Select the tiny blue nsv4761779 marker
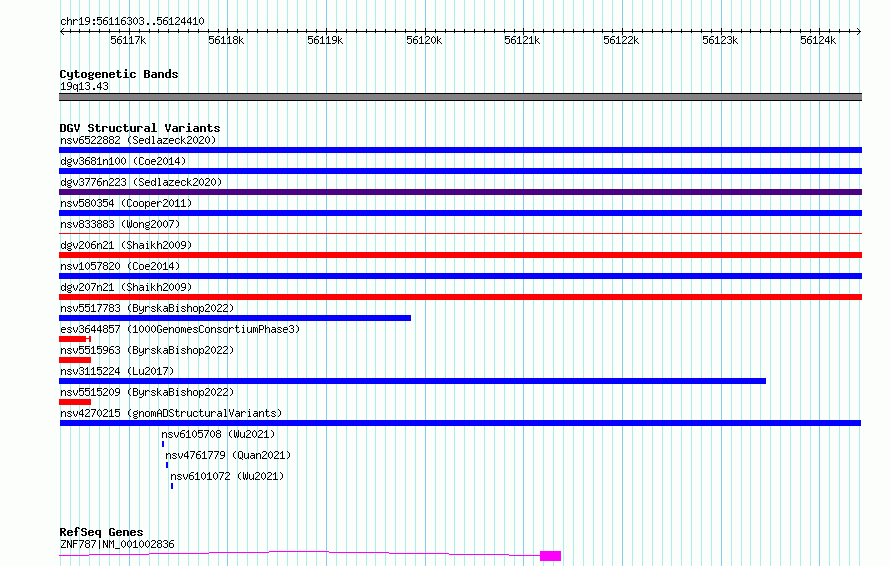Image resolution: width=890 pixels, height=566 pixels. coord(167,465)
